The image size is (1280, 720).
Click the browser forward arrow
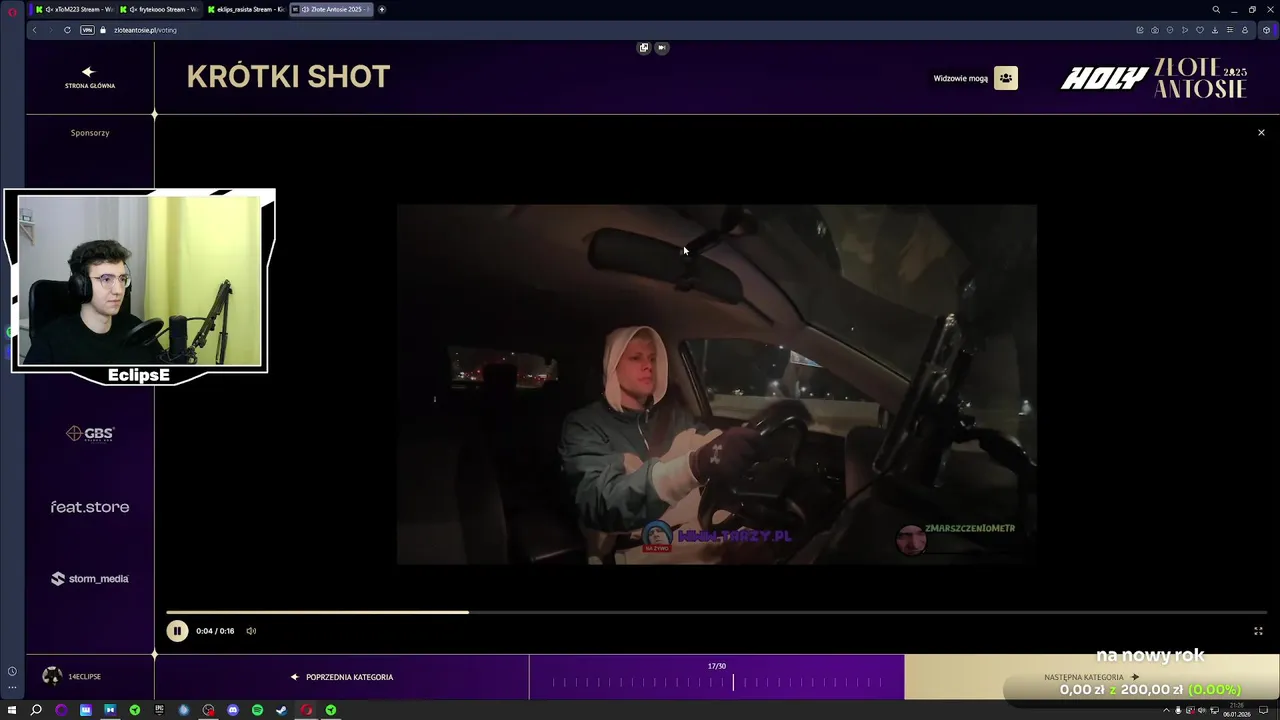pyautogui.click(x=50, y=30)
